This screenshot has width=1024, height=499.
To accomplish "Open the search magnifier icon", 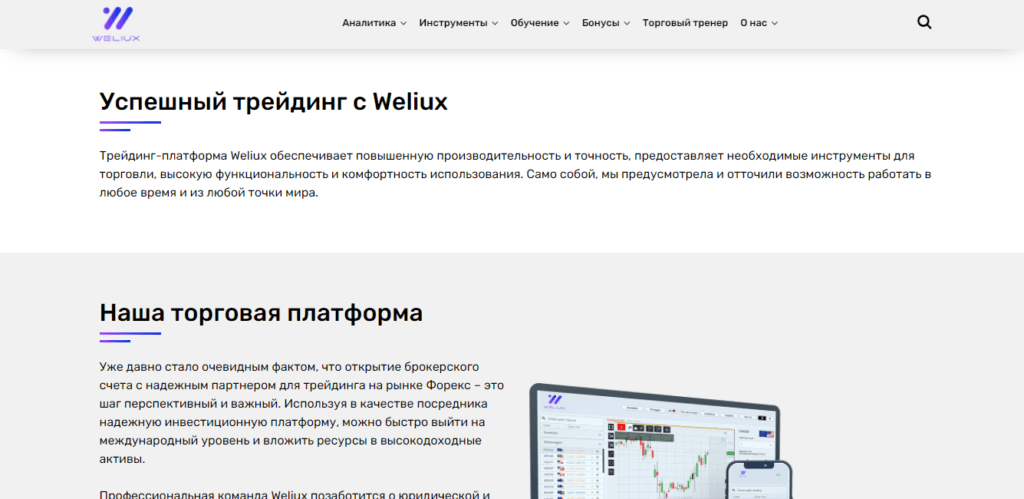I will (924, 23).
